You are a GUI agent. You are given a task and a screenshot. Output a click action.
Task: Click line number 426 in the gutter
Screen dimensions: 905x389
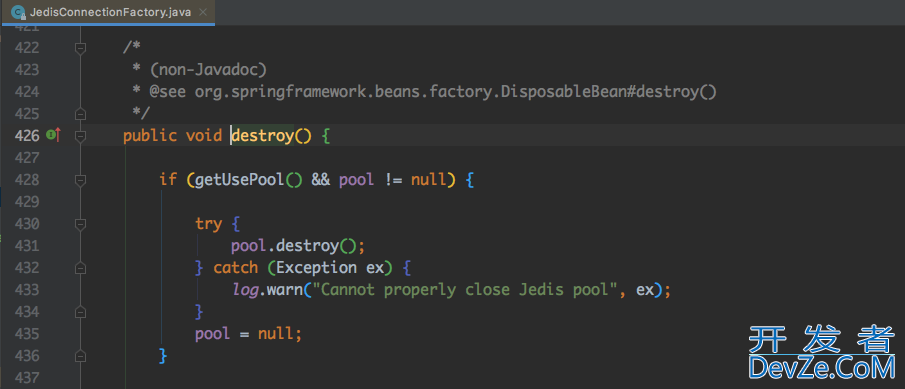coord(27,136)
